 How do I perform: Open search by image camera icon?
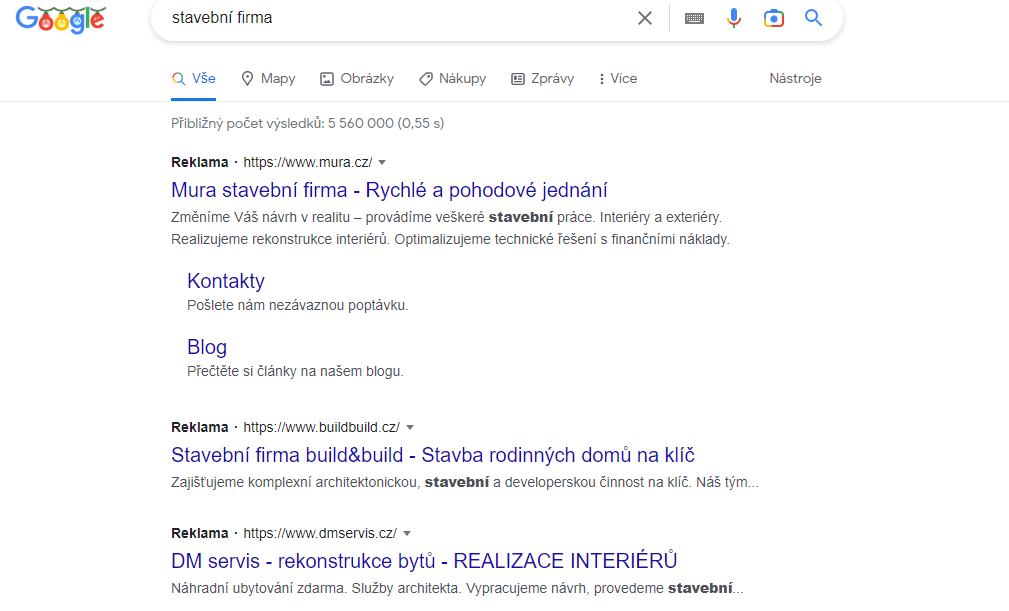click(773, 18)
